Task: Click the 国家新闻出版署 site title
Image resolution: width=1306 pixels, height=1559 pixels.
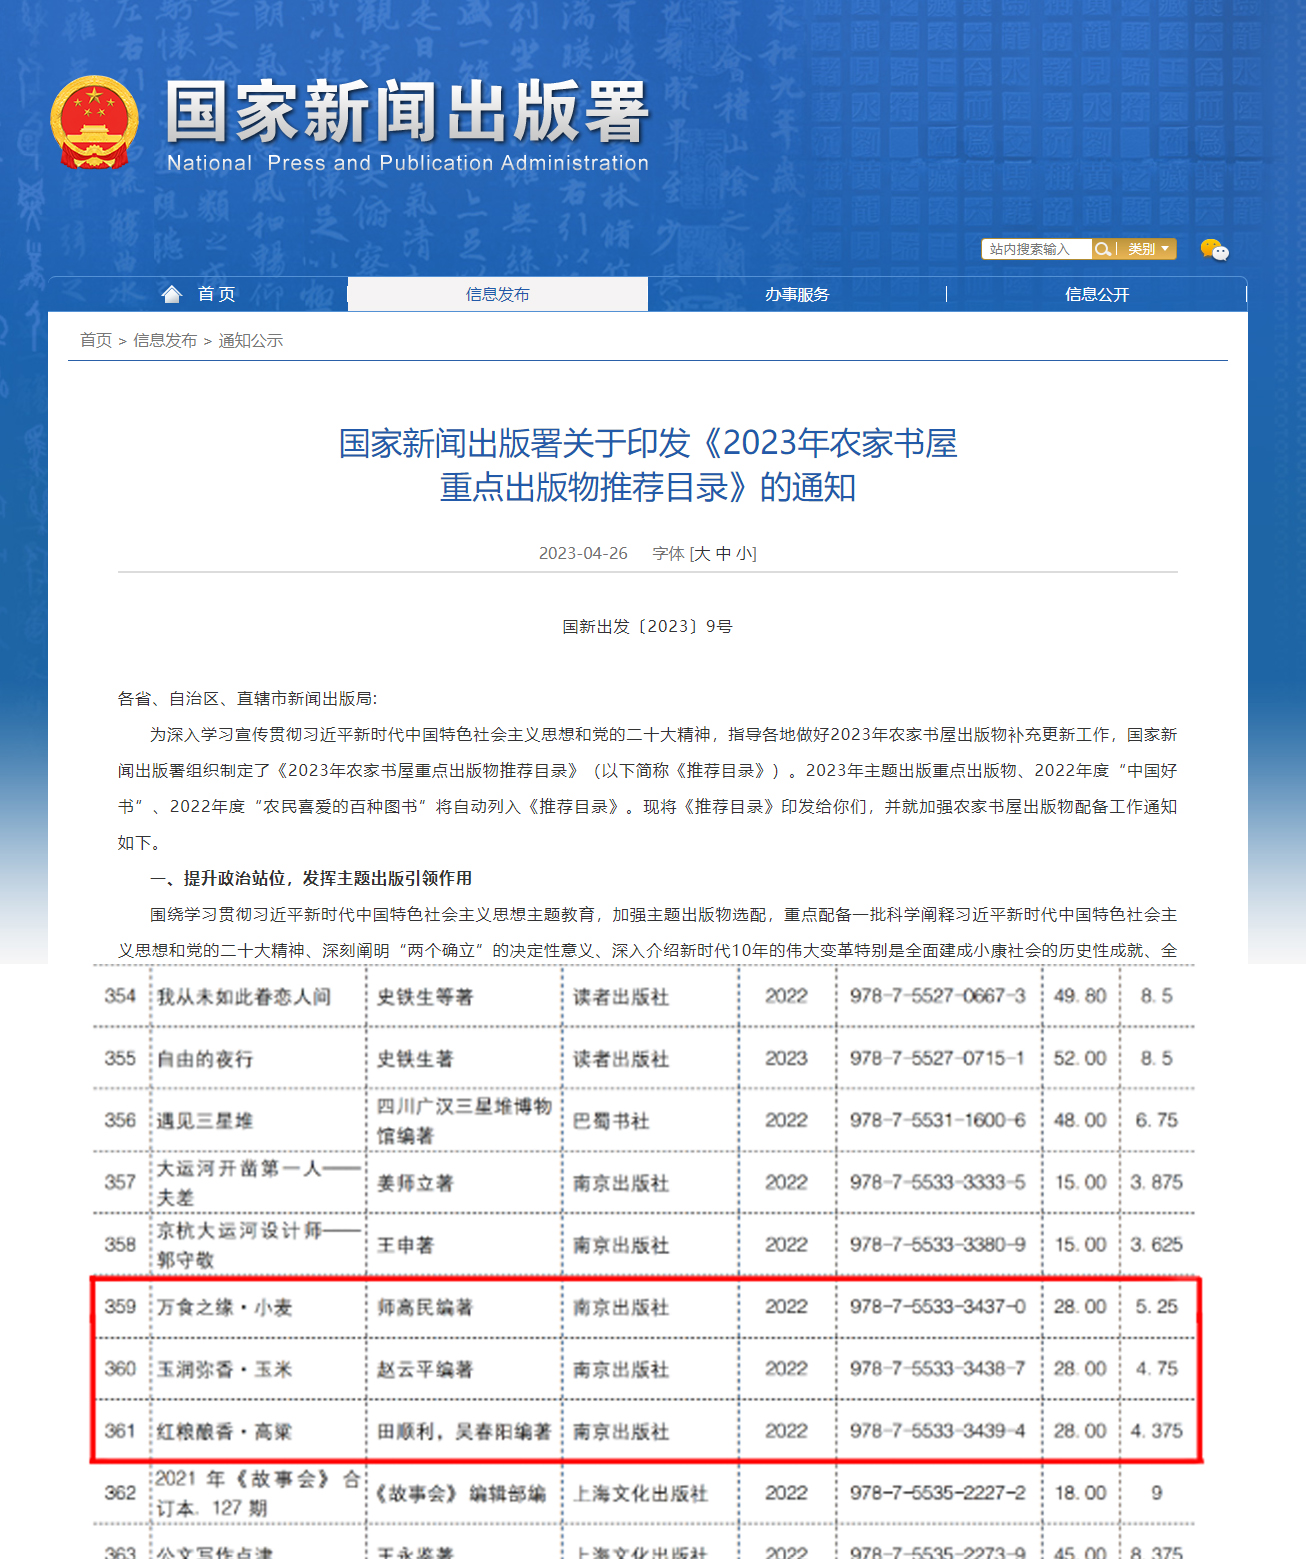Action: pyautogui.click(x=408, y=112)
